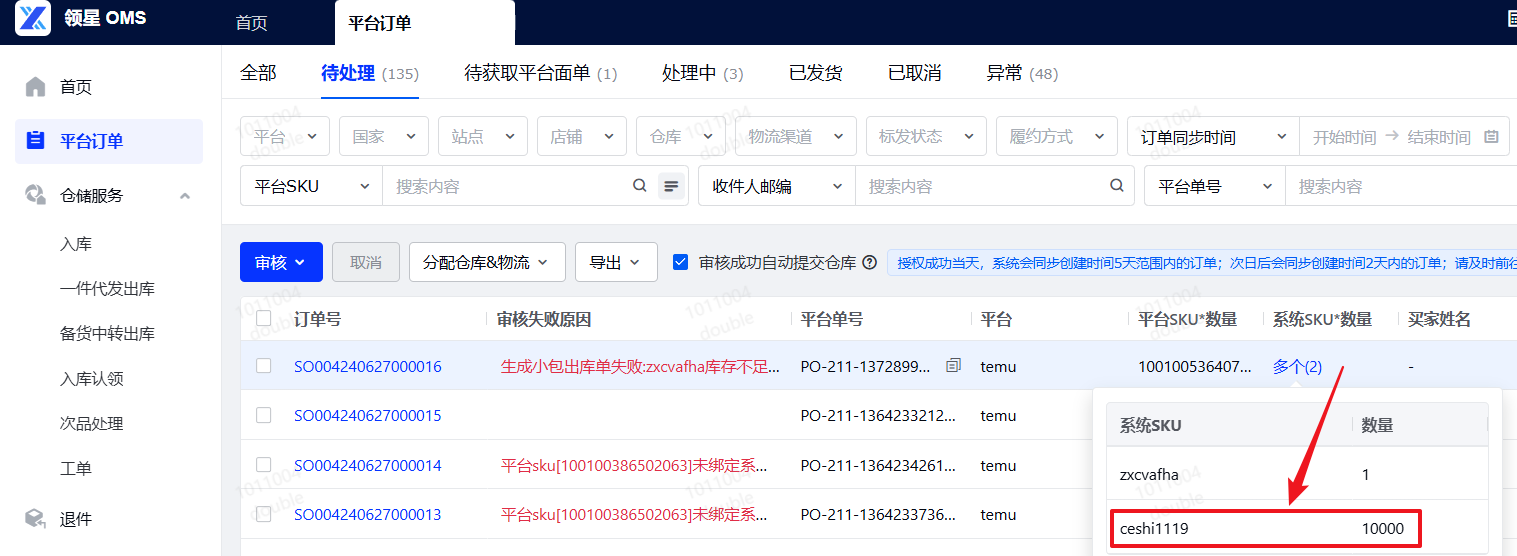The width and height of the screenshot is (1517, 556).
Task: Open order link SO004240627000016
Action: (x=368, y=366)
